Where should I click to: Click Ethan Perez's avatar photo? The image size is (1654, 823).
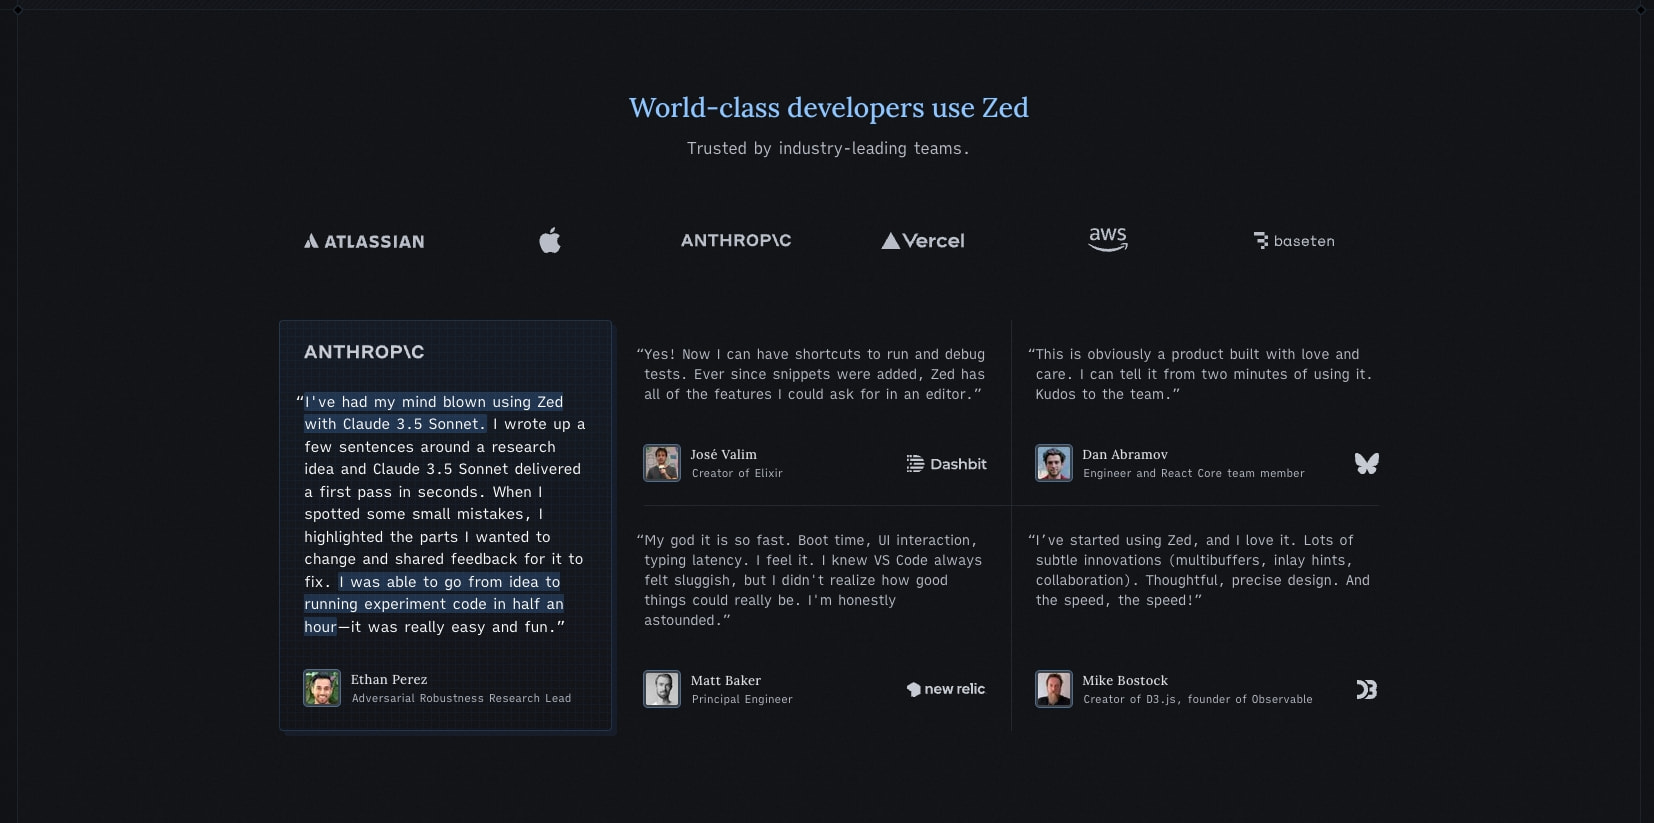(x=322, y=688)
